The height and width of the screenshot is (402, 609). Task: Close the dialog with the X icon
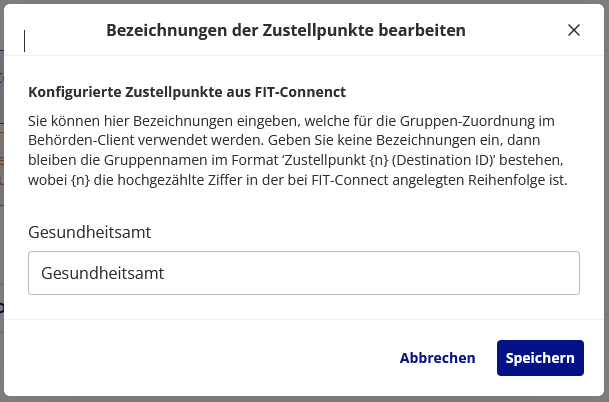(574, 30)
